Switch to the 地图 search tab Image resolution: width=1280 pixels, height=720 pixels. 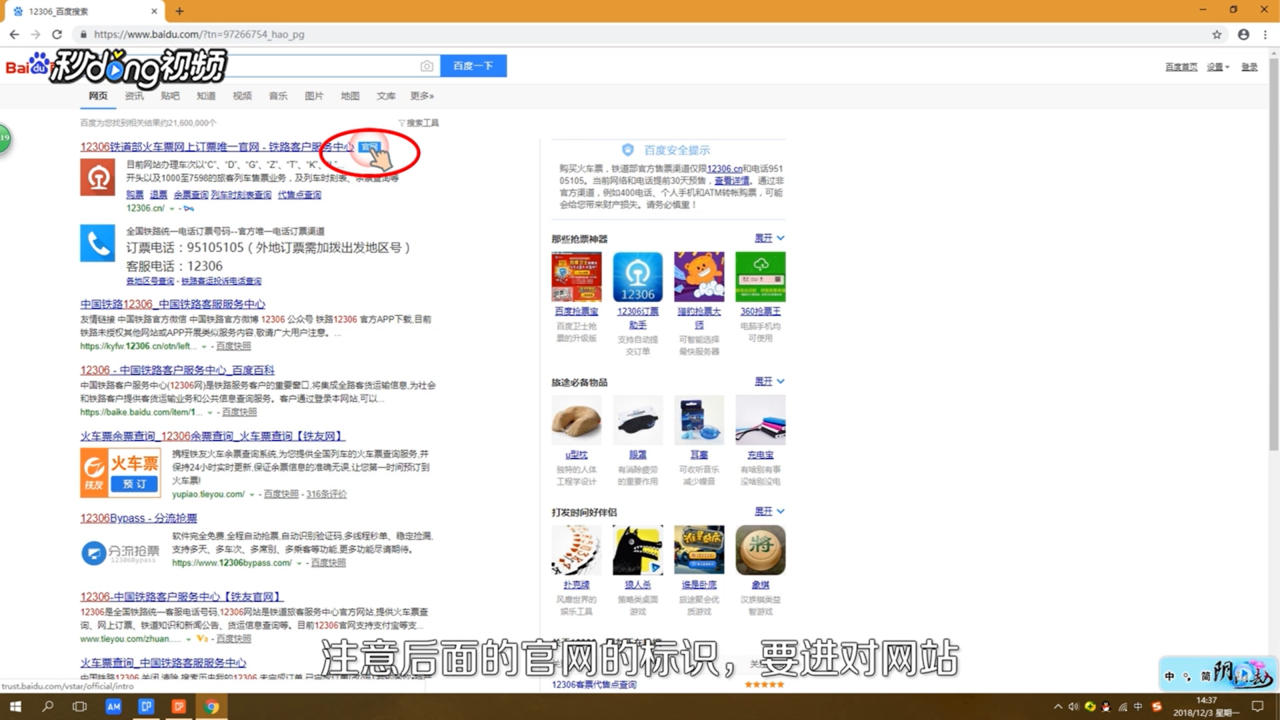coord(350,96)
